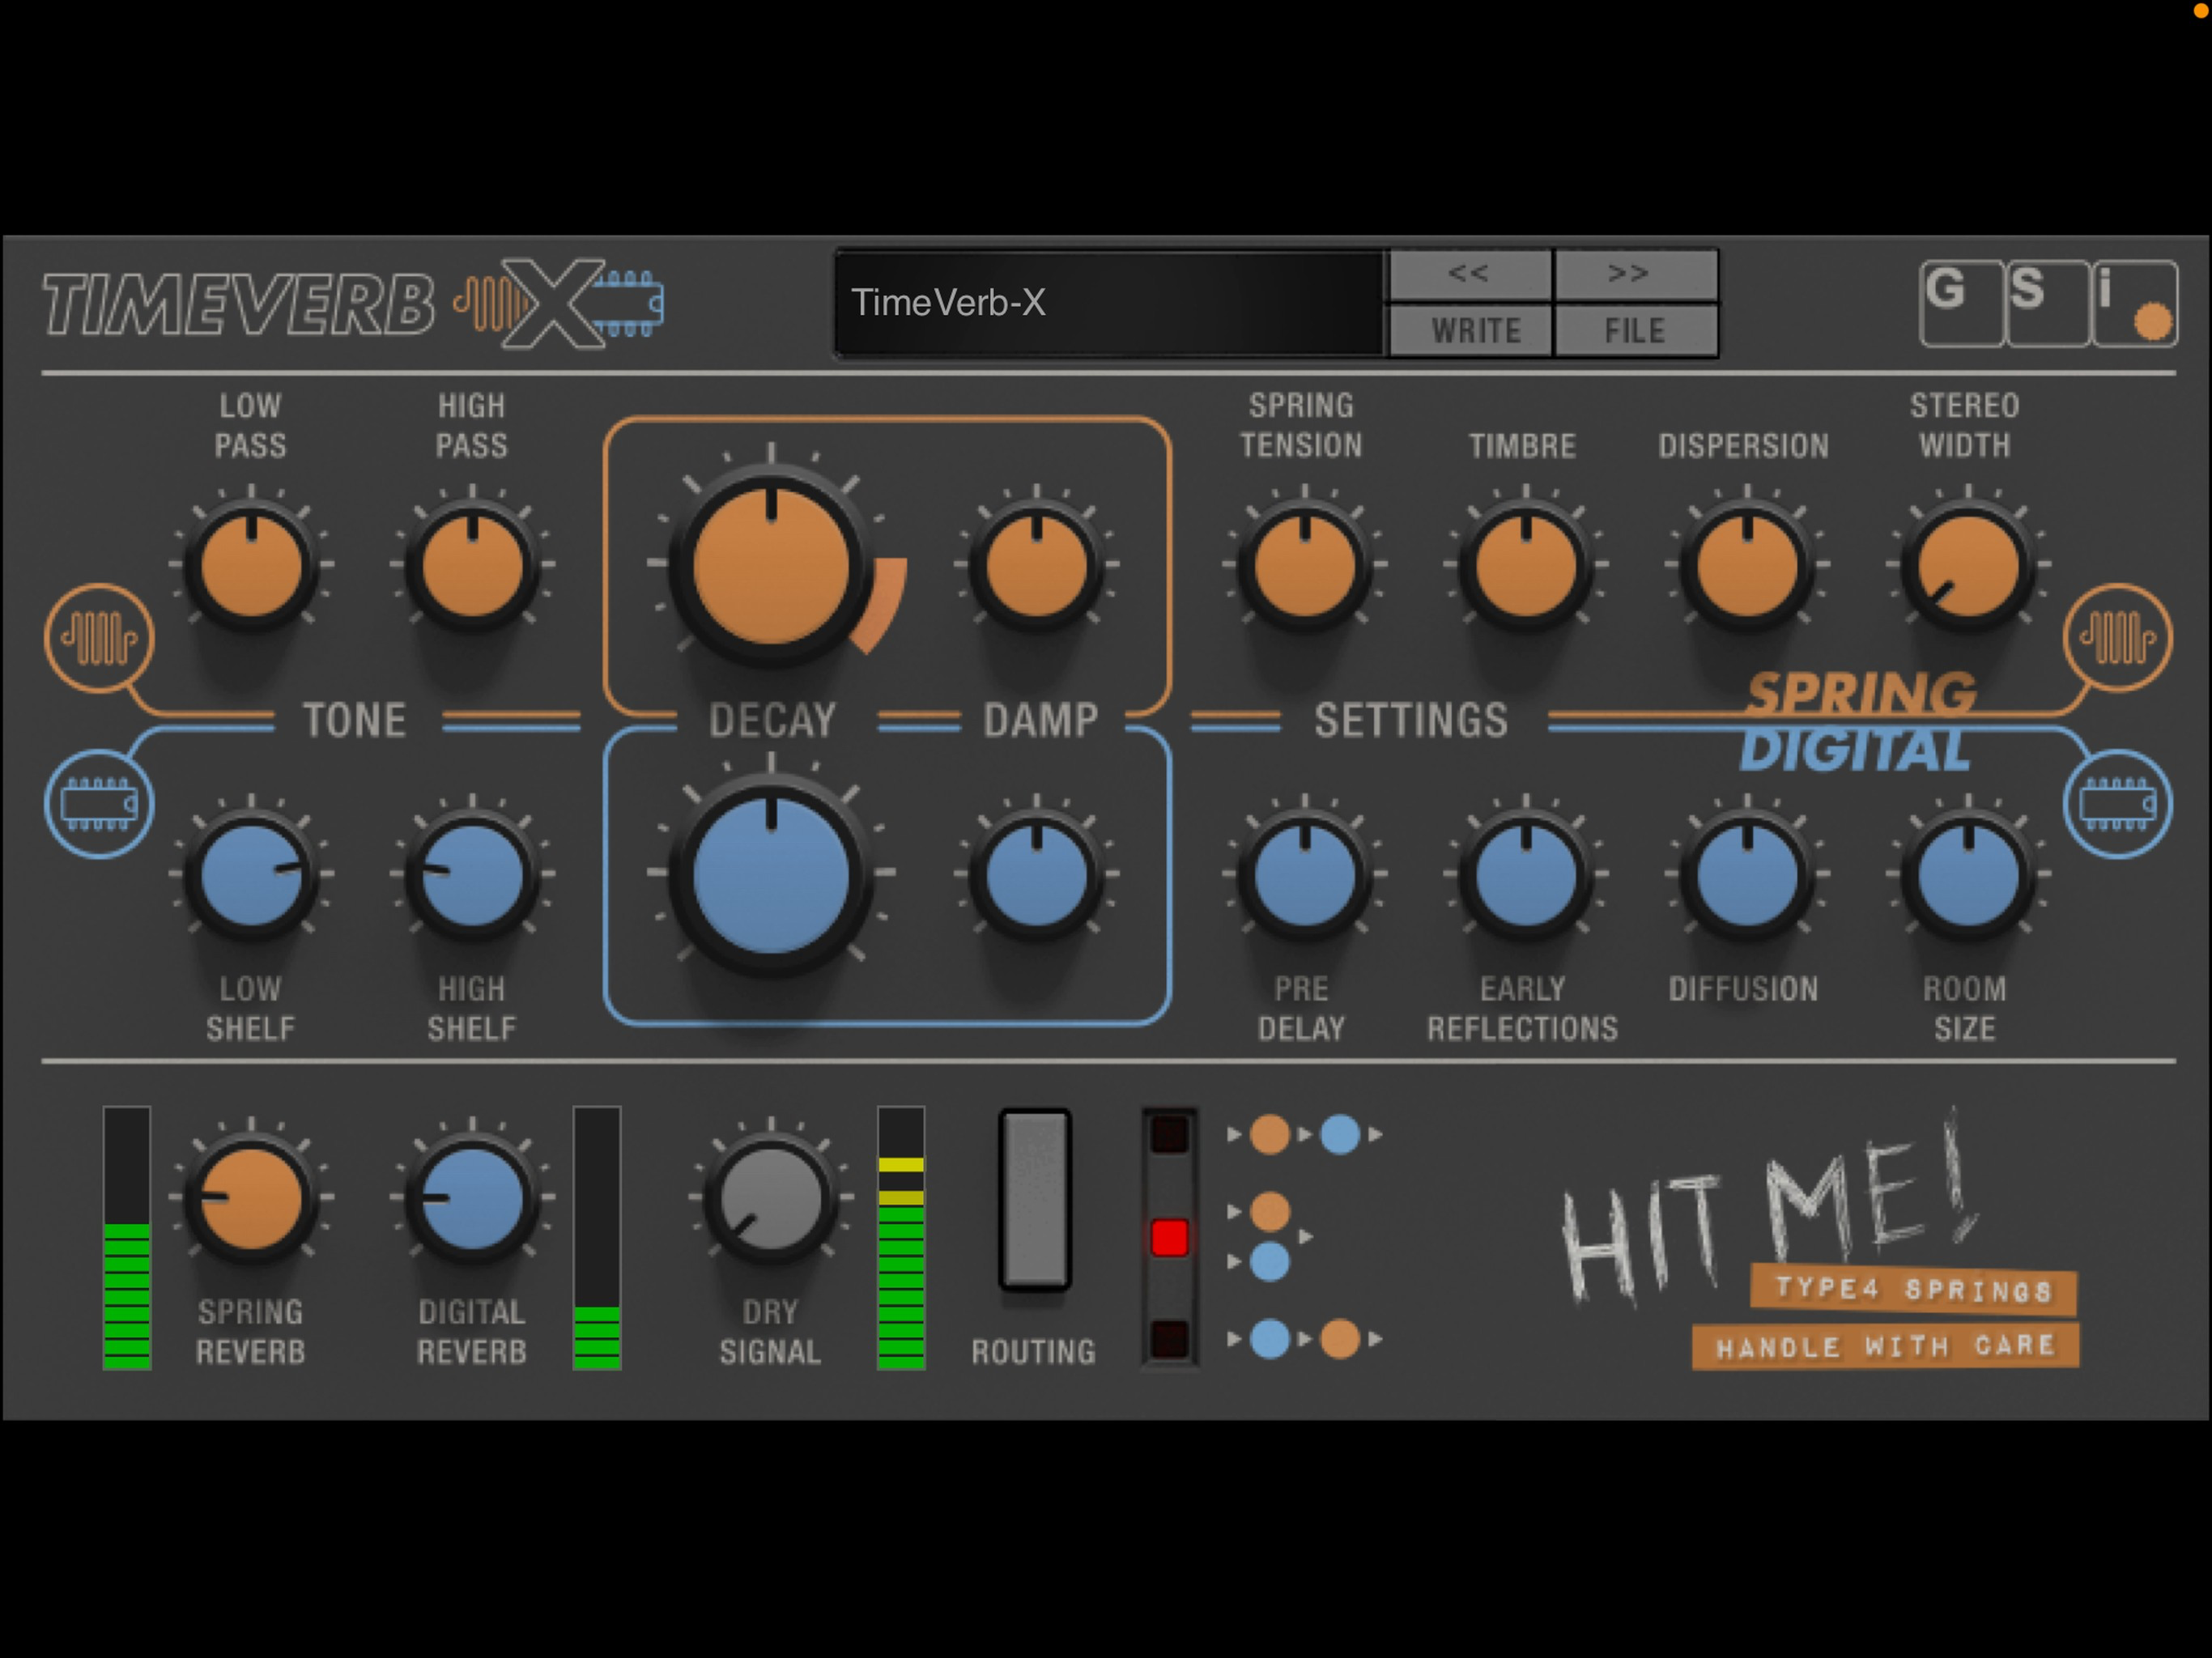Click the Timbre knob
This screenshot has height=1658, width=2212.
1526,566
